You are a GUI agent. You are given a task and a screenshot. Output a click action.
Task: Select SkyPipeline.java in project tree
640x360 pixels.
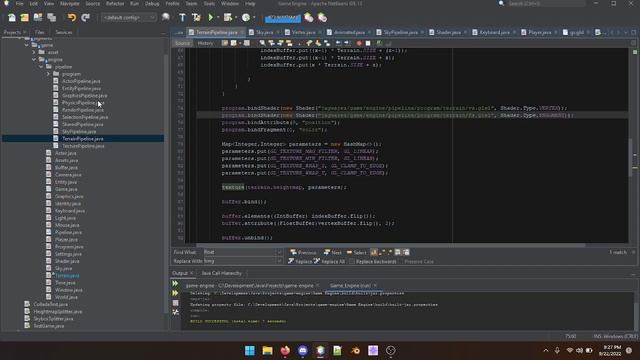click(x=79, y=131)
